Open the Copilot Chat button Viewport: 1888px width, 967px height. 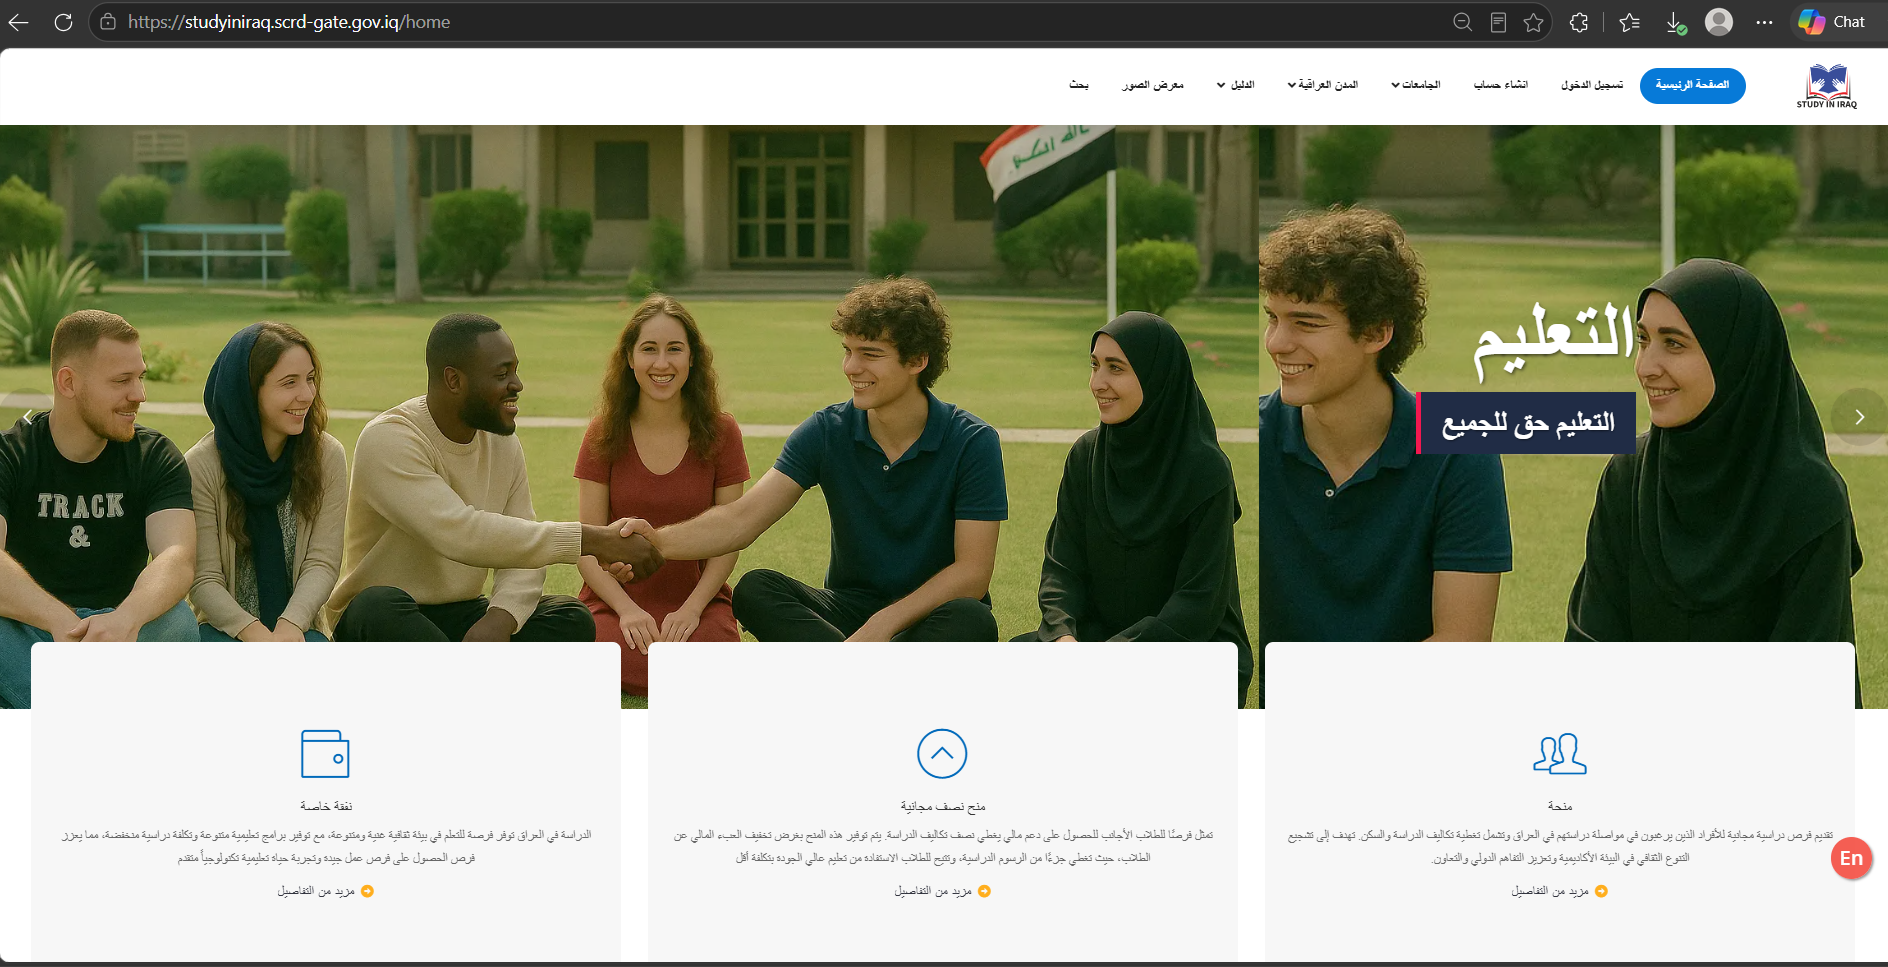(1831, 22)
